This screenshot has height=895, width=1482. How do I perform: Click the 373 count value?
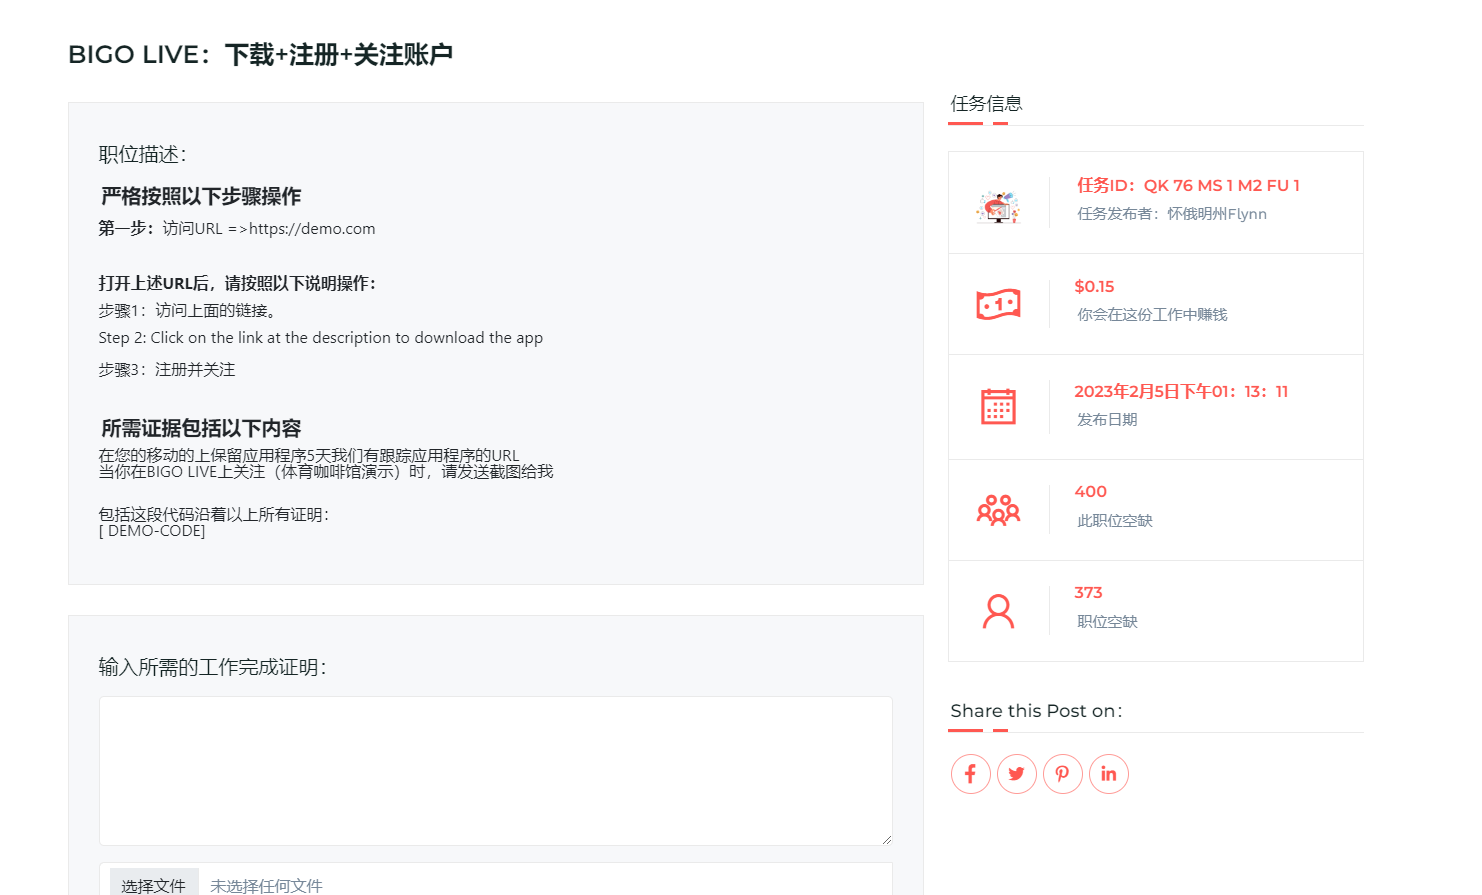(1088, 593)
